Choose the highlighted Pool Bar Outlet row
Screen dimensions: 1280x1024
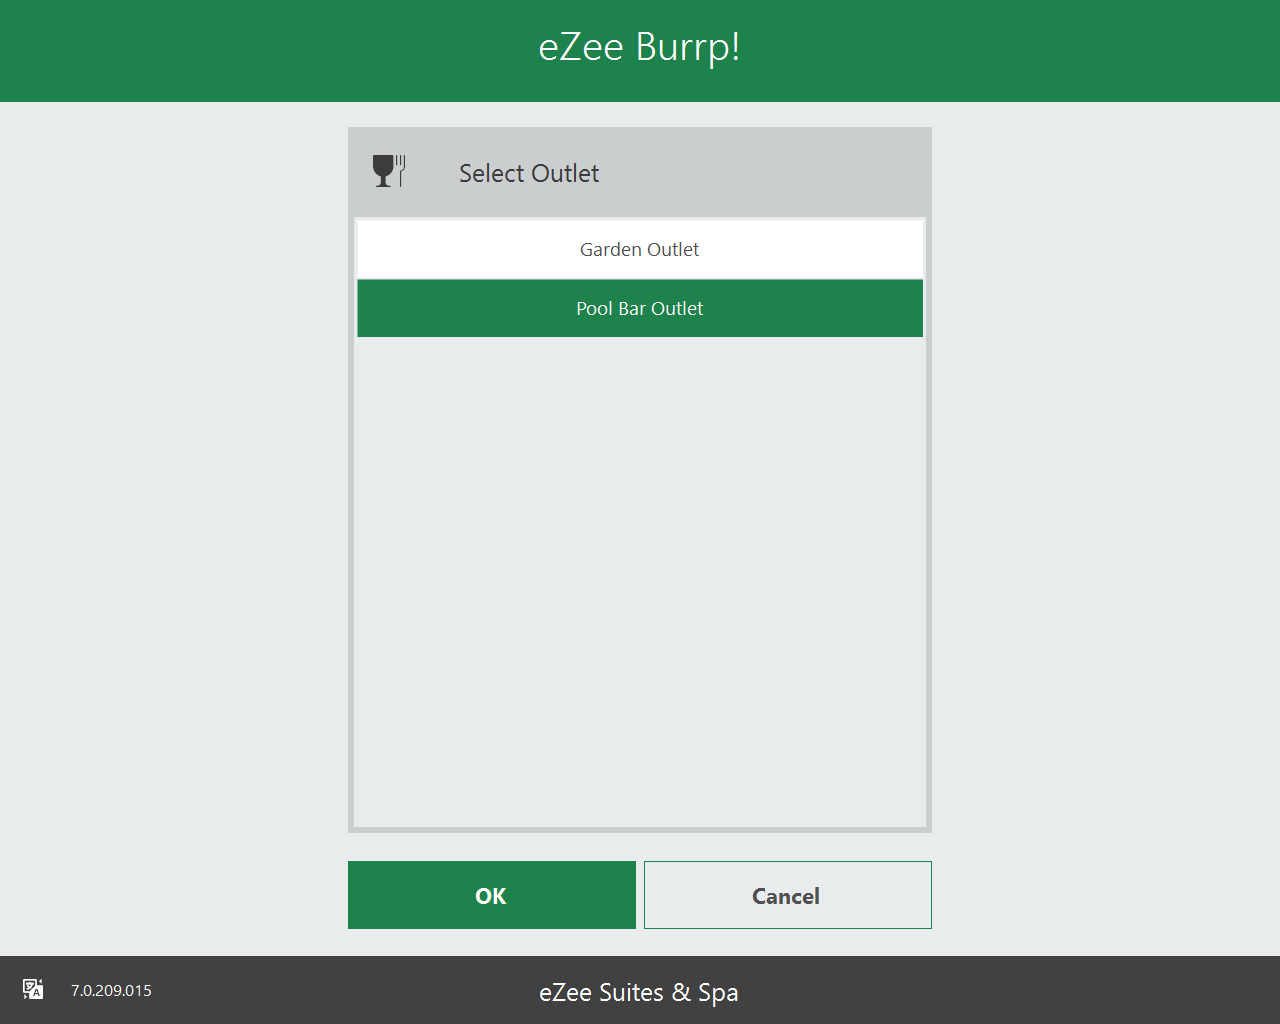640,309
